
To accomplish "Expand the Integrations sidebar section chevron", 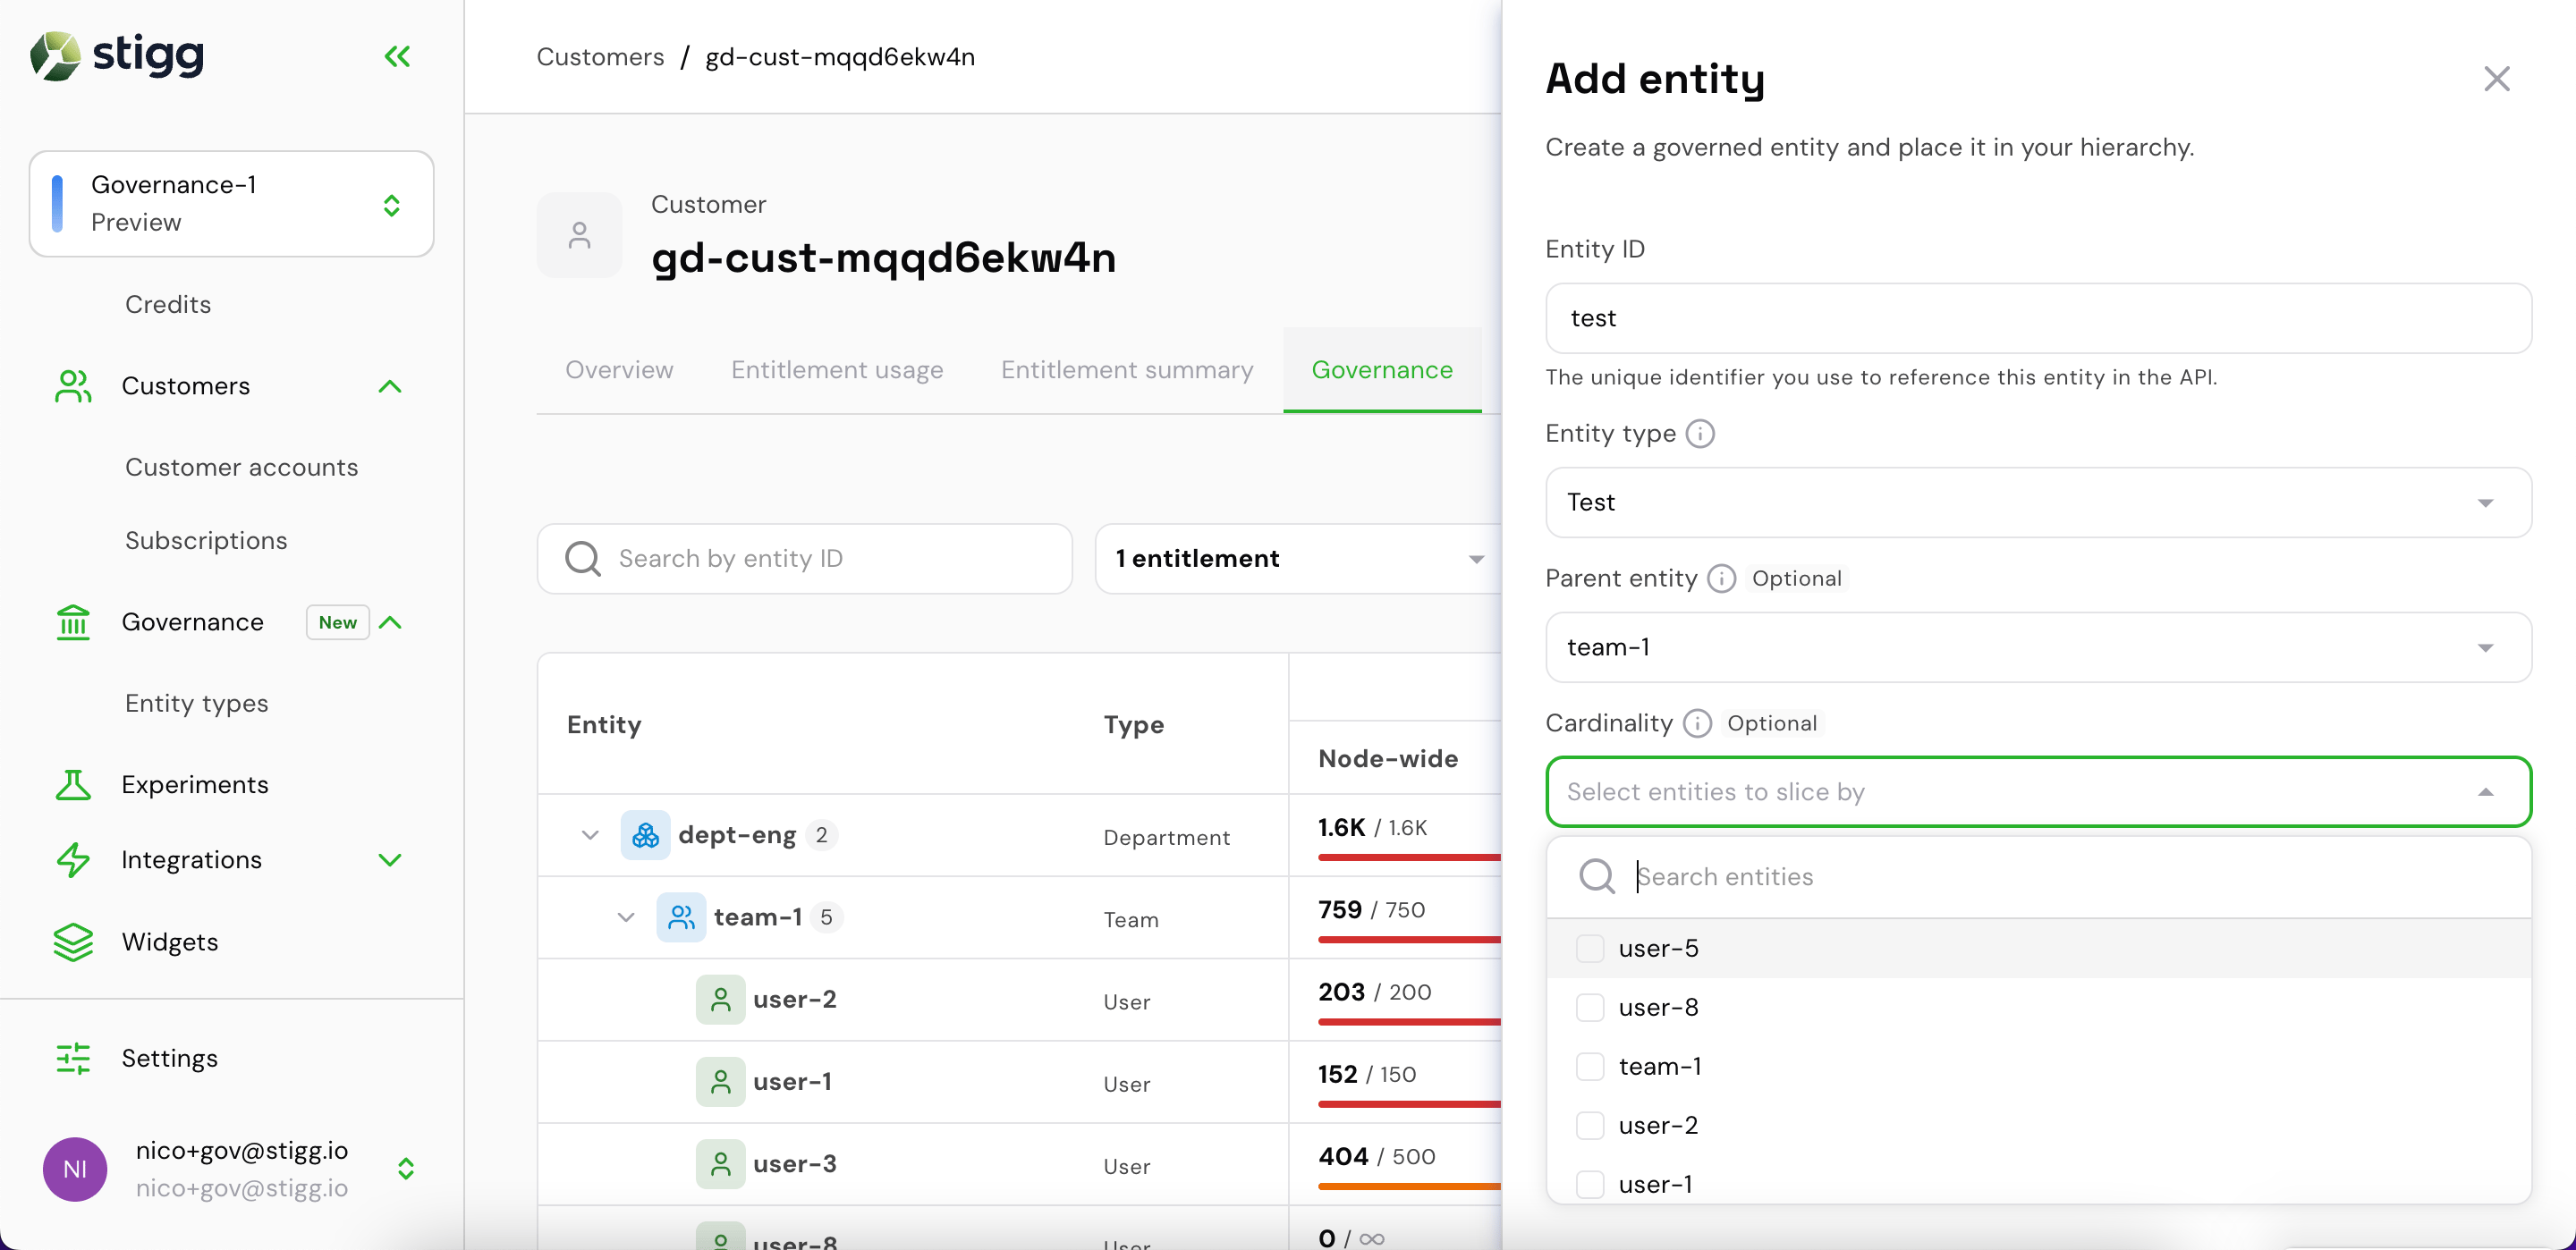I will (x=390, y=860).
